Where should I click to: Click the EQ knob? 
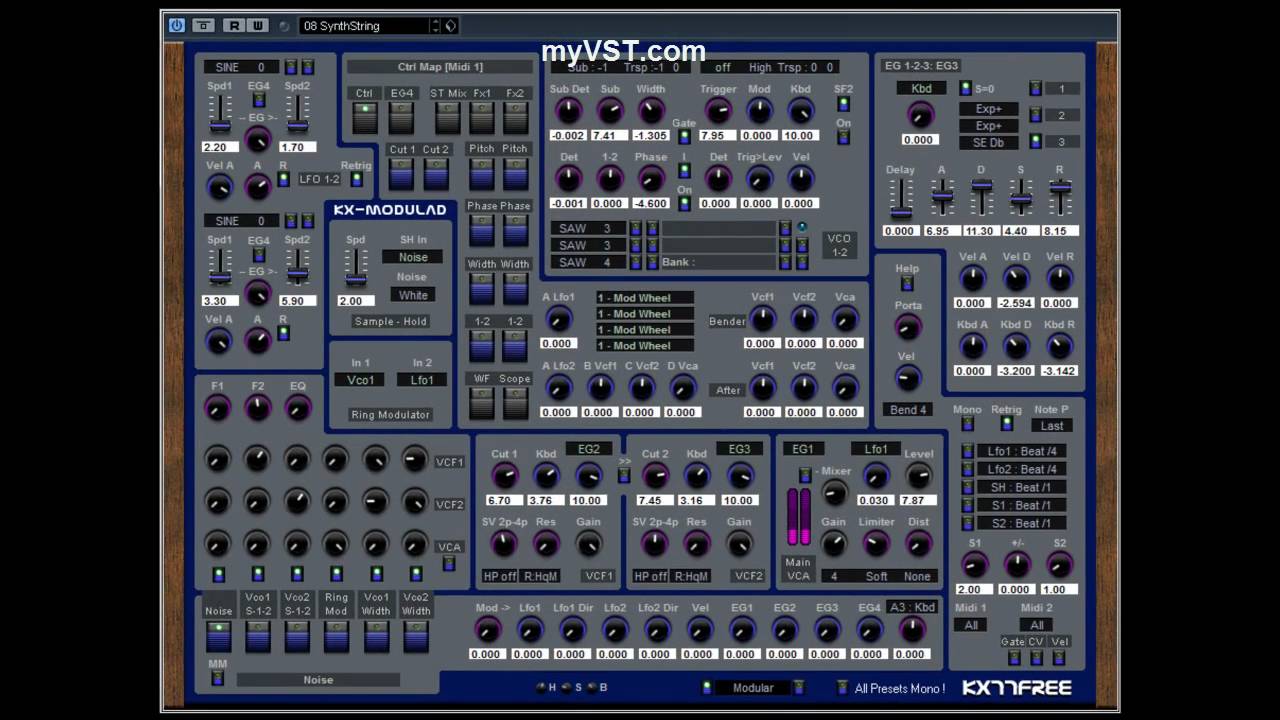click(x=298, y=407)
